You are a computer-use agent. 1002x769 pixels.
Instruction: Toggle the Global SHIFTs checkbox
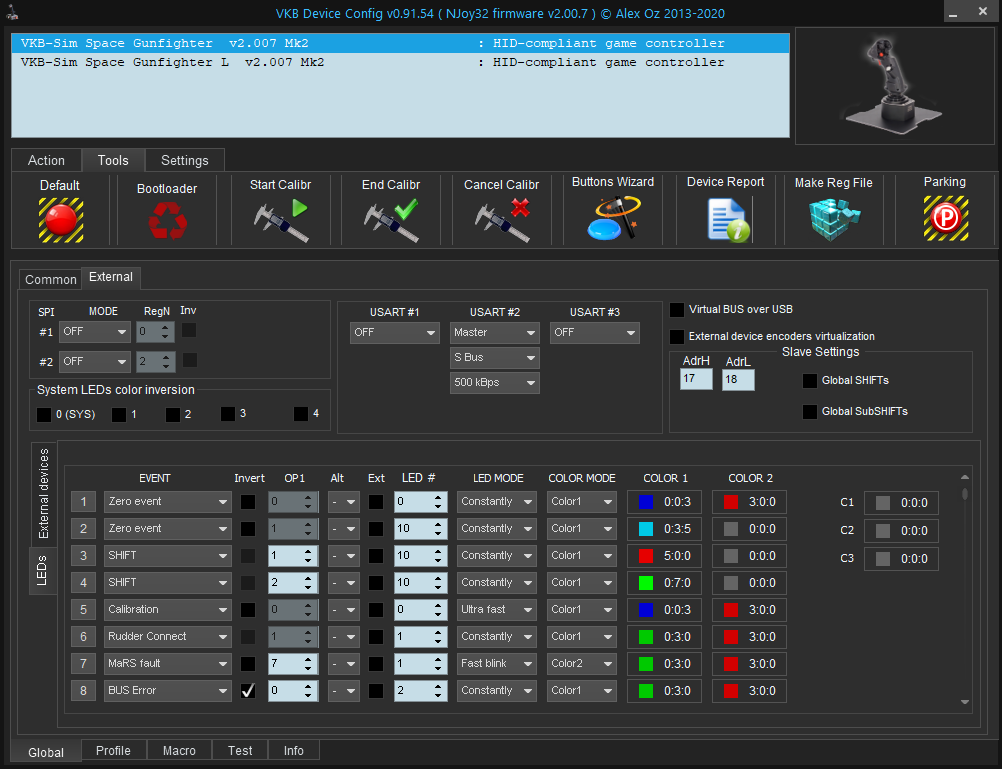click(x=810, y=381)
